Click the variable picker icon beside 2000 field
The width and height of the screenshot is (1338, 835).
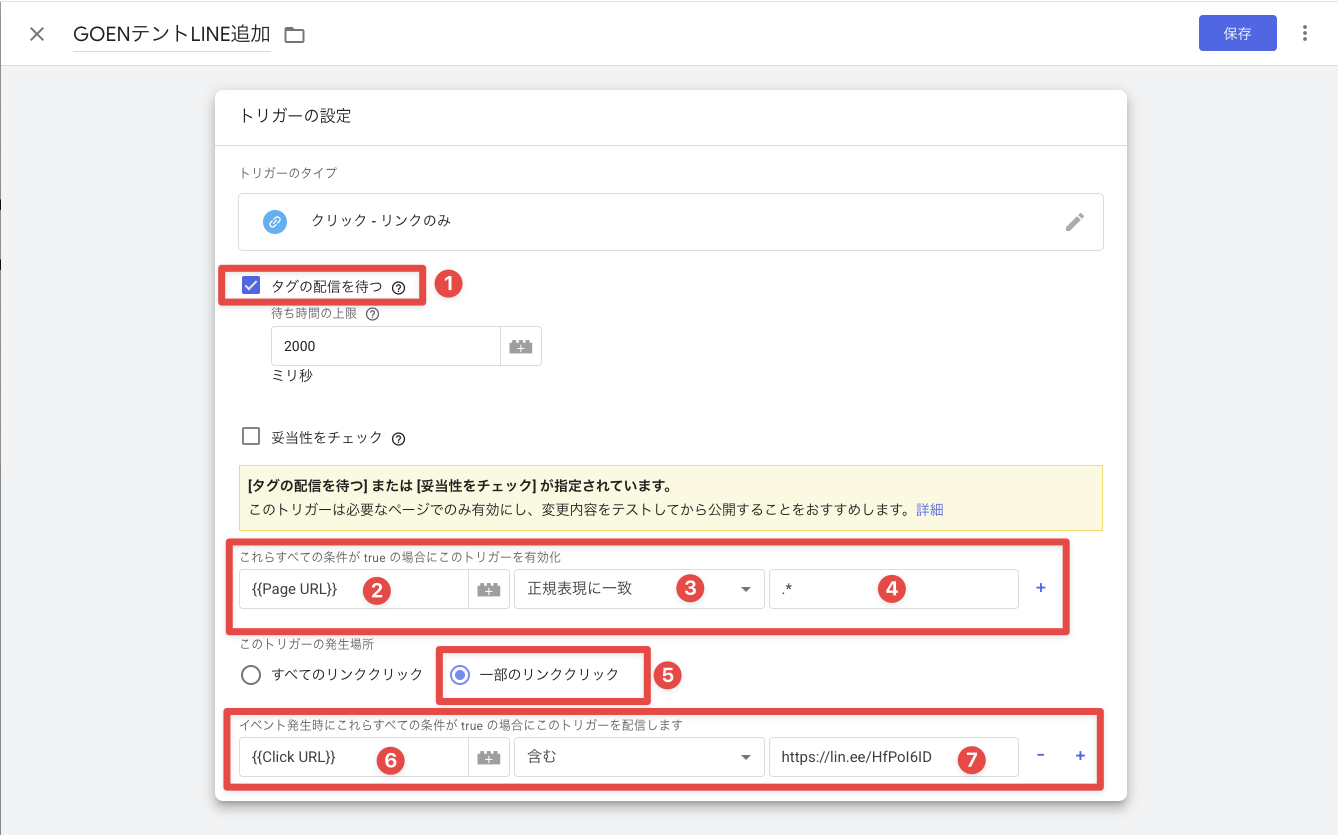click(521, 346)
